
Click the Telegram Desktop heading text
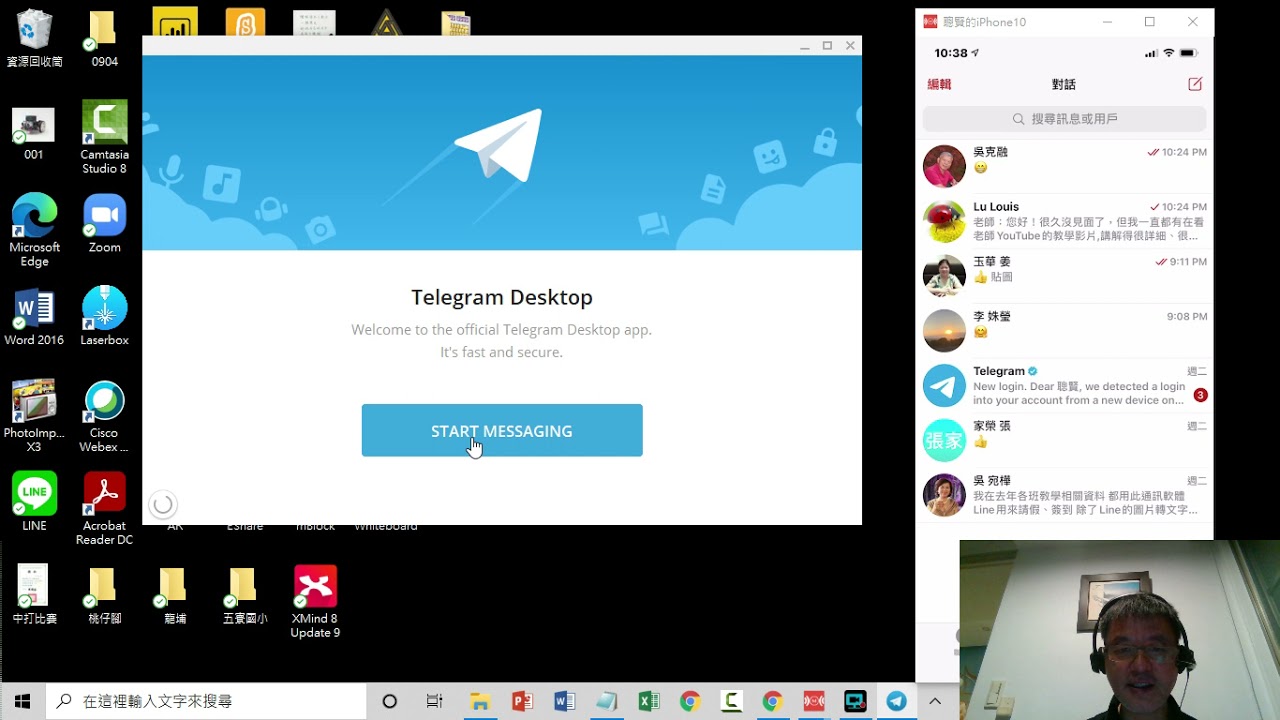pos(502,297)
